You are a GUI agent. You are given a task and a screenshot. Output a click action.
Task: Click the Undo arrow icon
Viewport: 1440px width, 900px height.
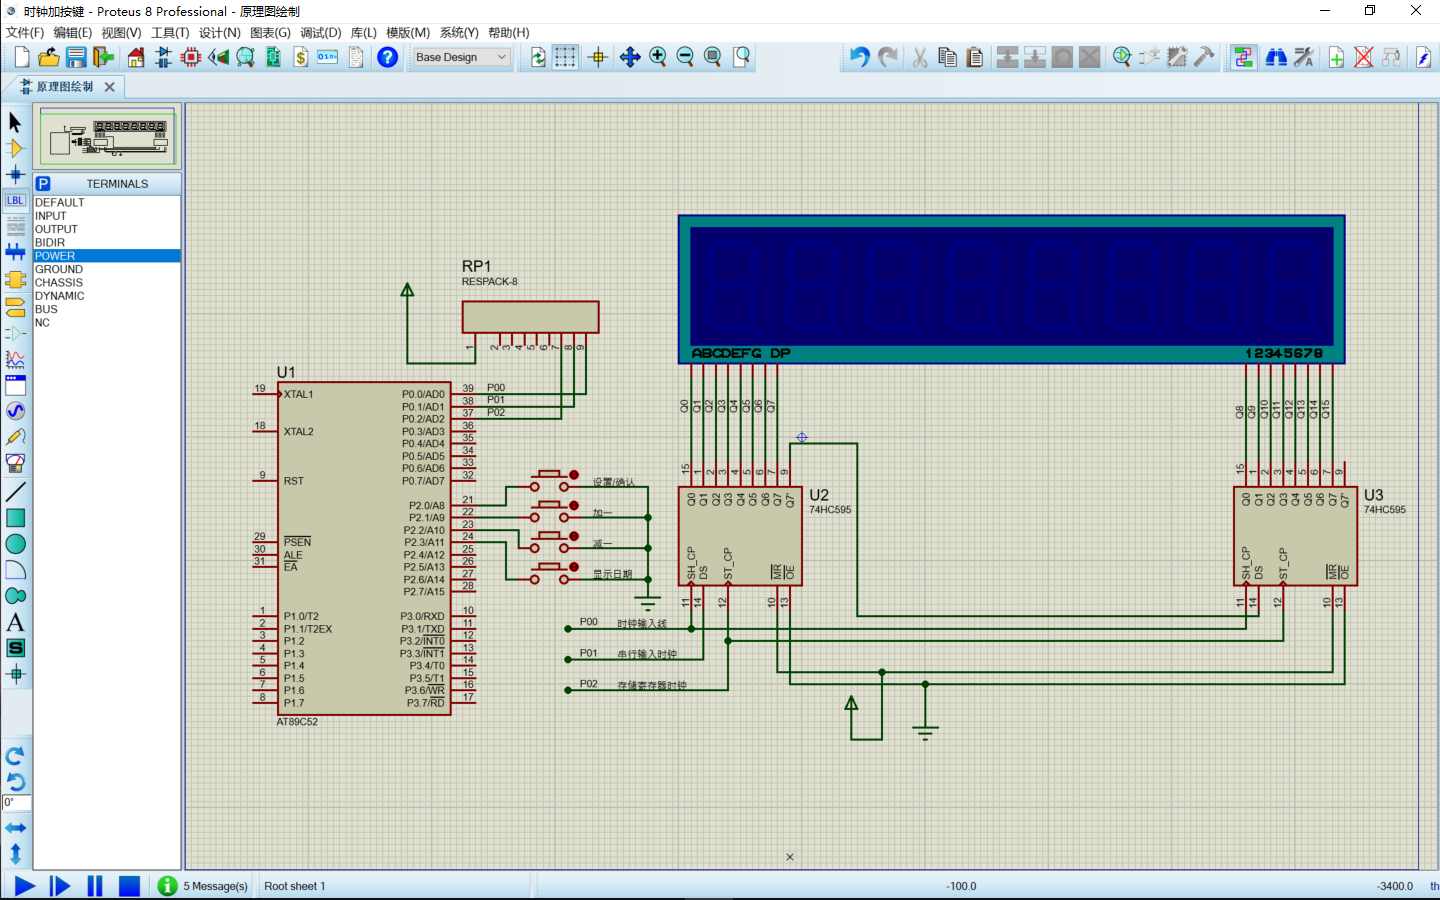859,57
